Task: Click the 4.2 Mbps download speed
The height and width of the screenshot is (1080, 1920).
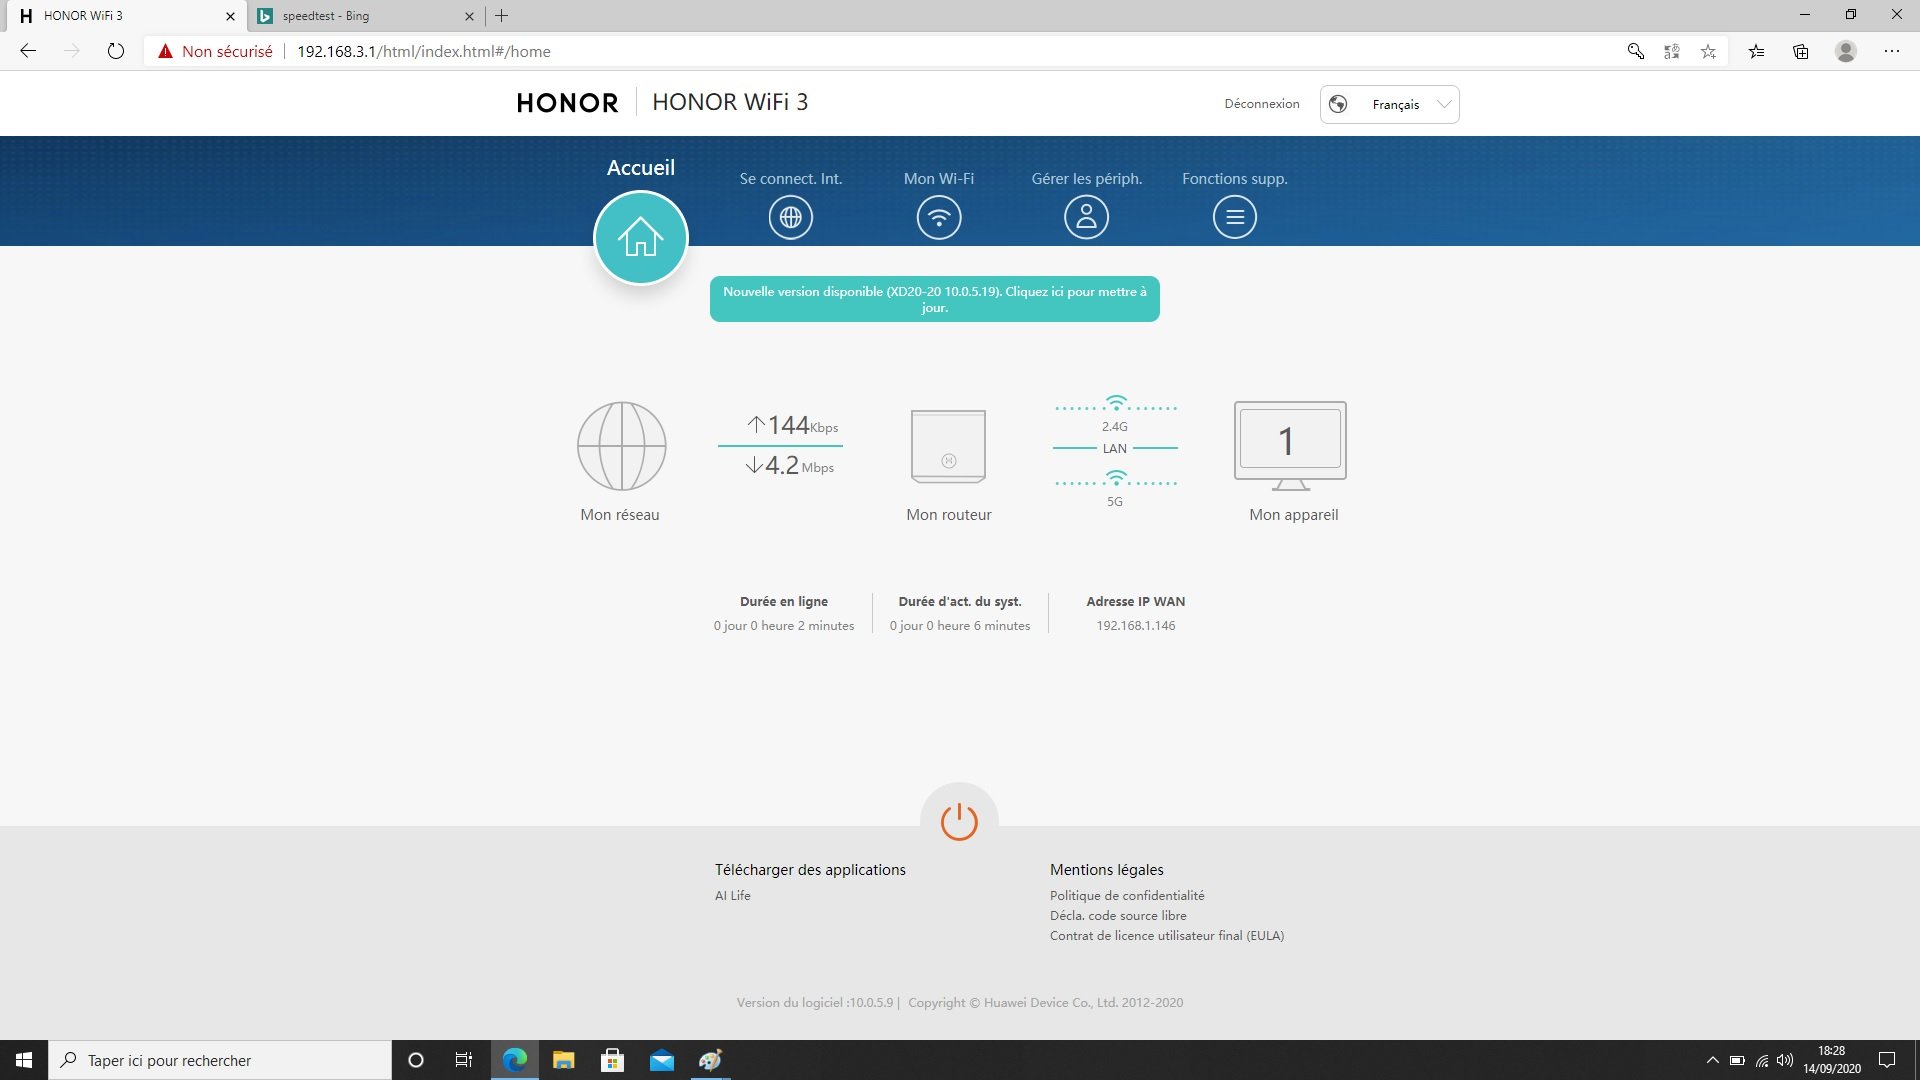Action: 789,466
